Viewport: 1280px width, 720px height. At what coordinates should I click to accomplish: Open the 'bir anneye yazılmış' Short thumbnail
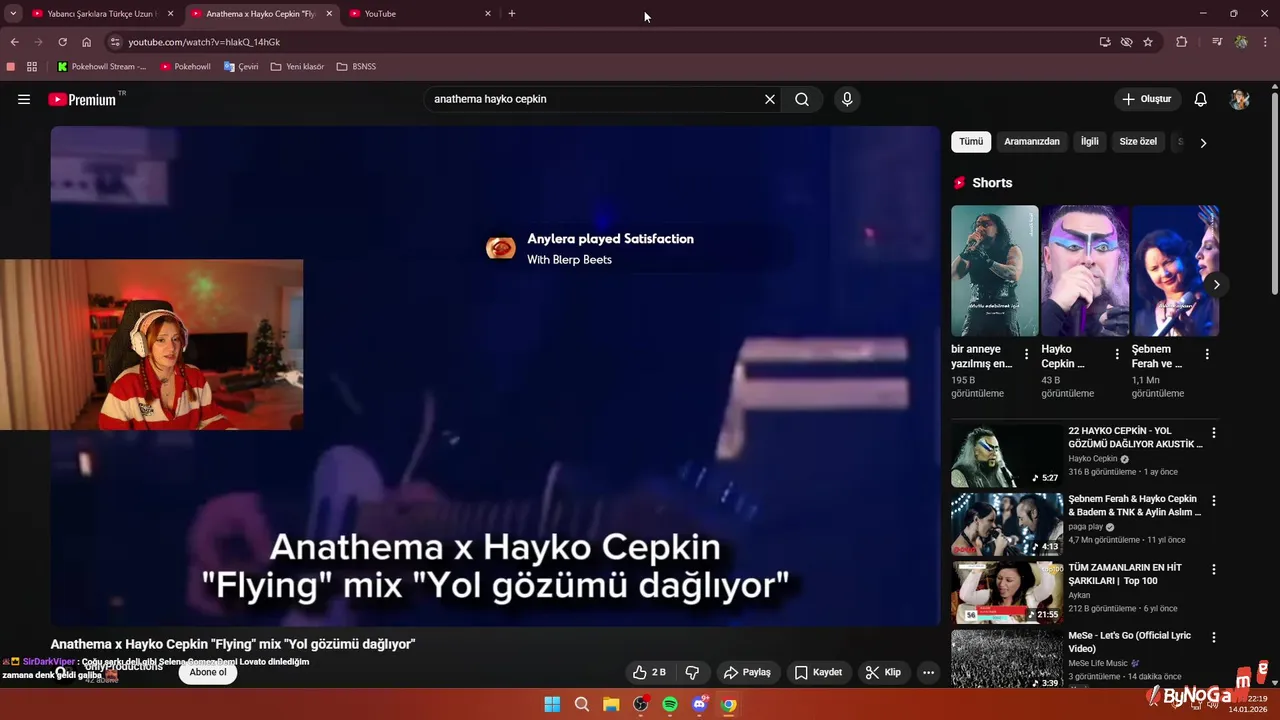click(x=995, y=271)
